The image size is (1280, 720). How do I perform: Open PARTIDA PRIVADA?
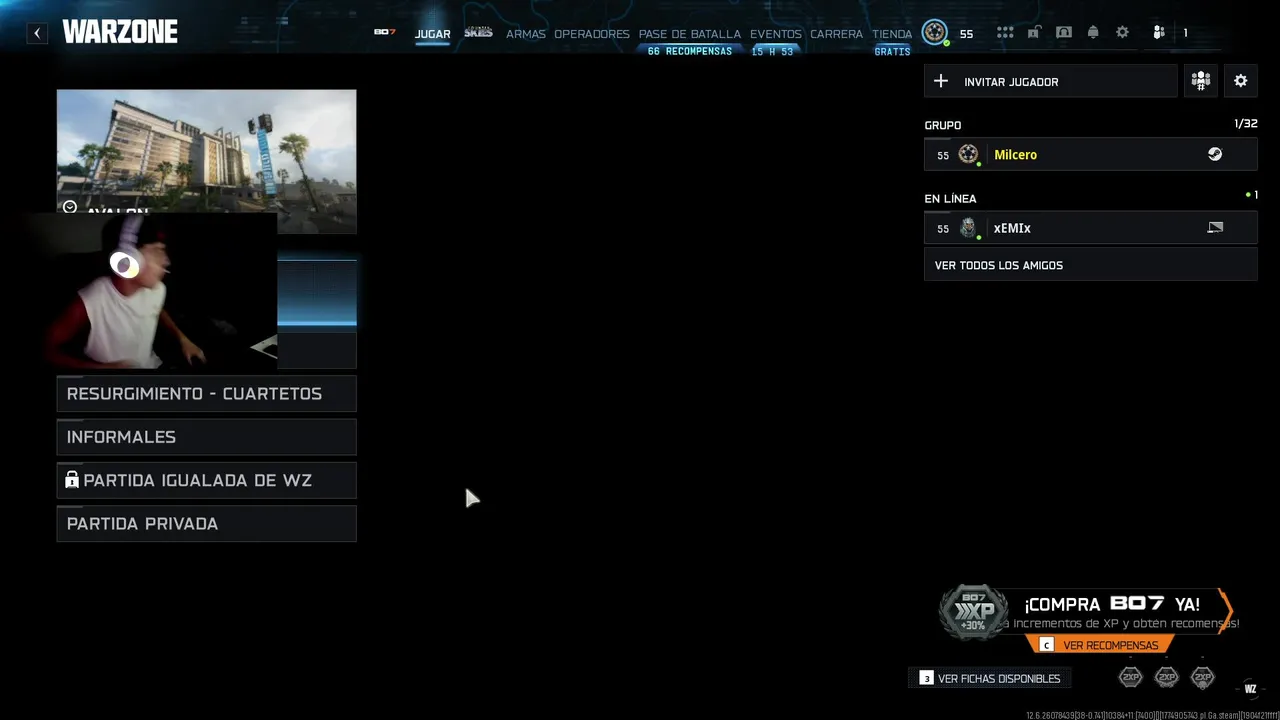207,524
